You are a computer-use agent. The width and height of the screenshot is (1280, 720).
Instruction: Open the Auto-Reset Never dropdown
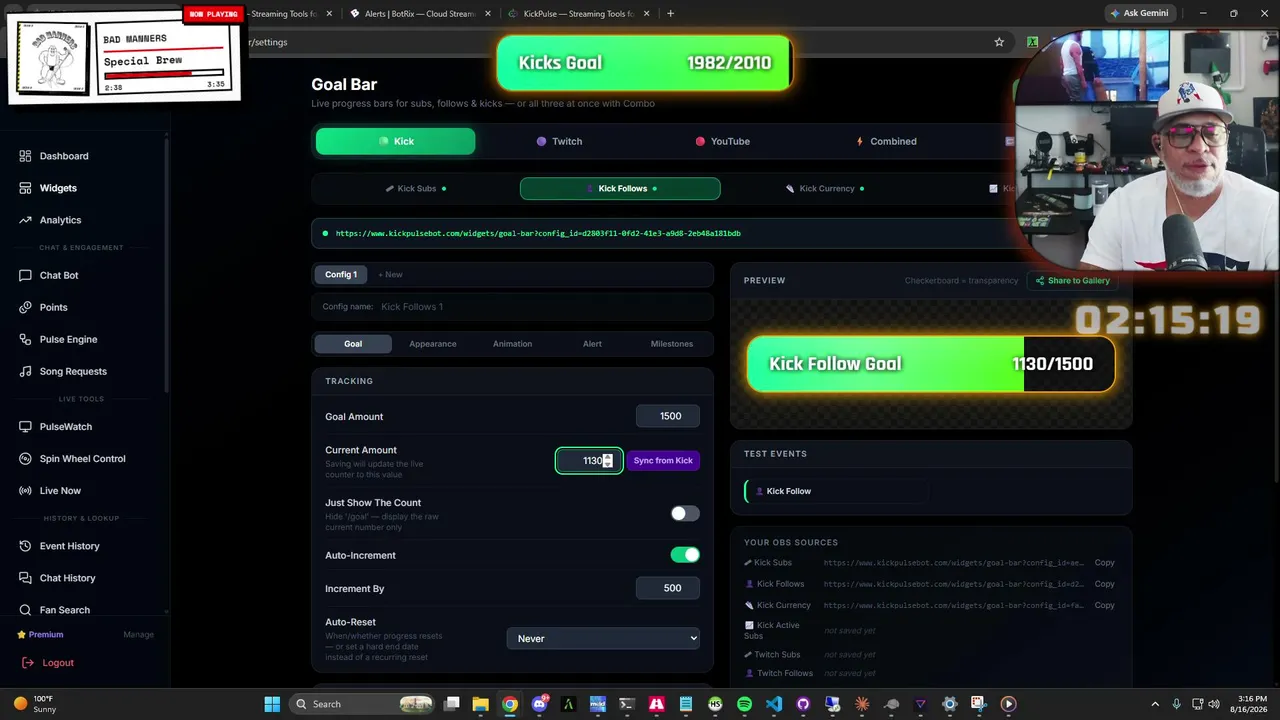pos(603,638)
